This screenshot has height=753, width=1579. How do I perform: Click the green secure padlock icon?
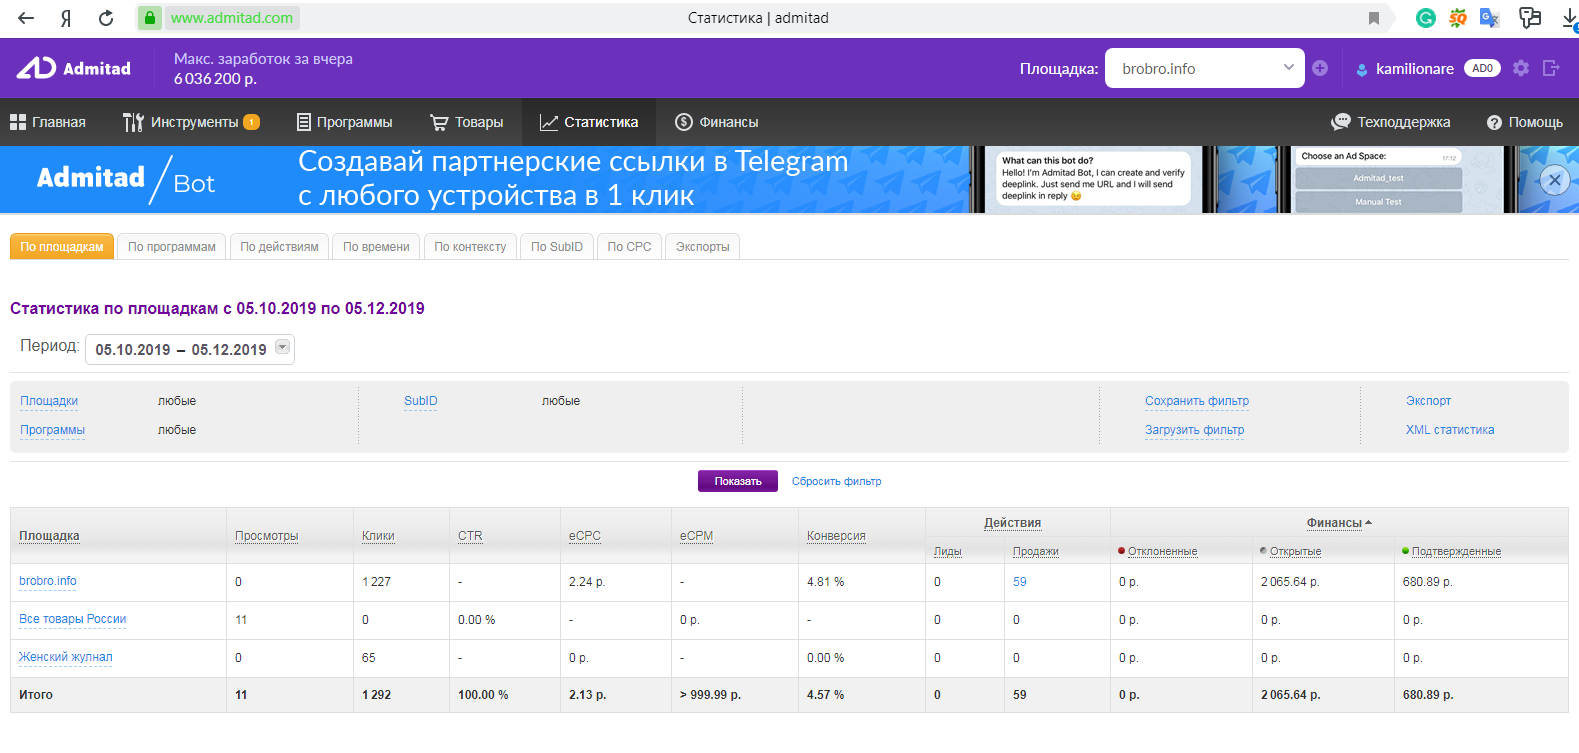tap(150, 18)
